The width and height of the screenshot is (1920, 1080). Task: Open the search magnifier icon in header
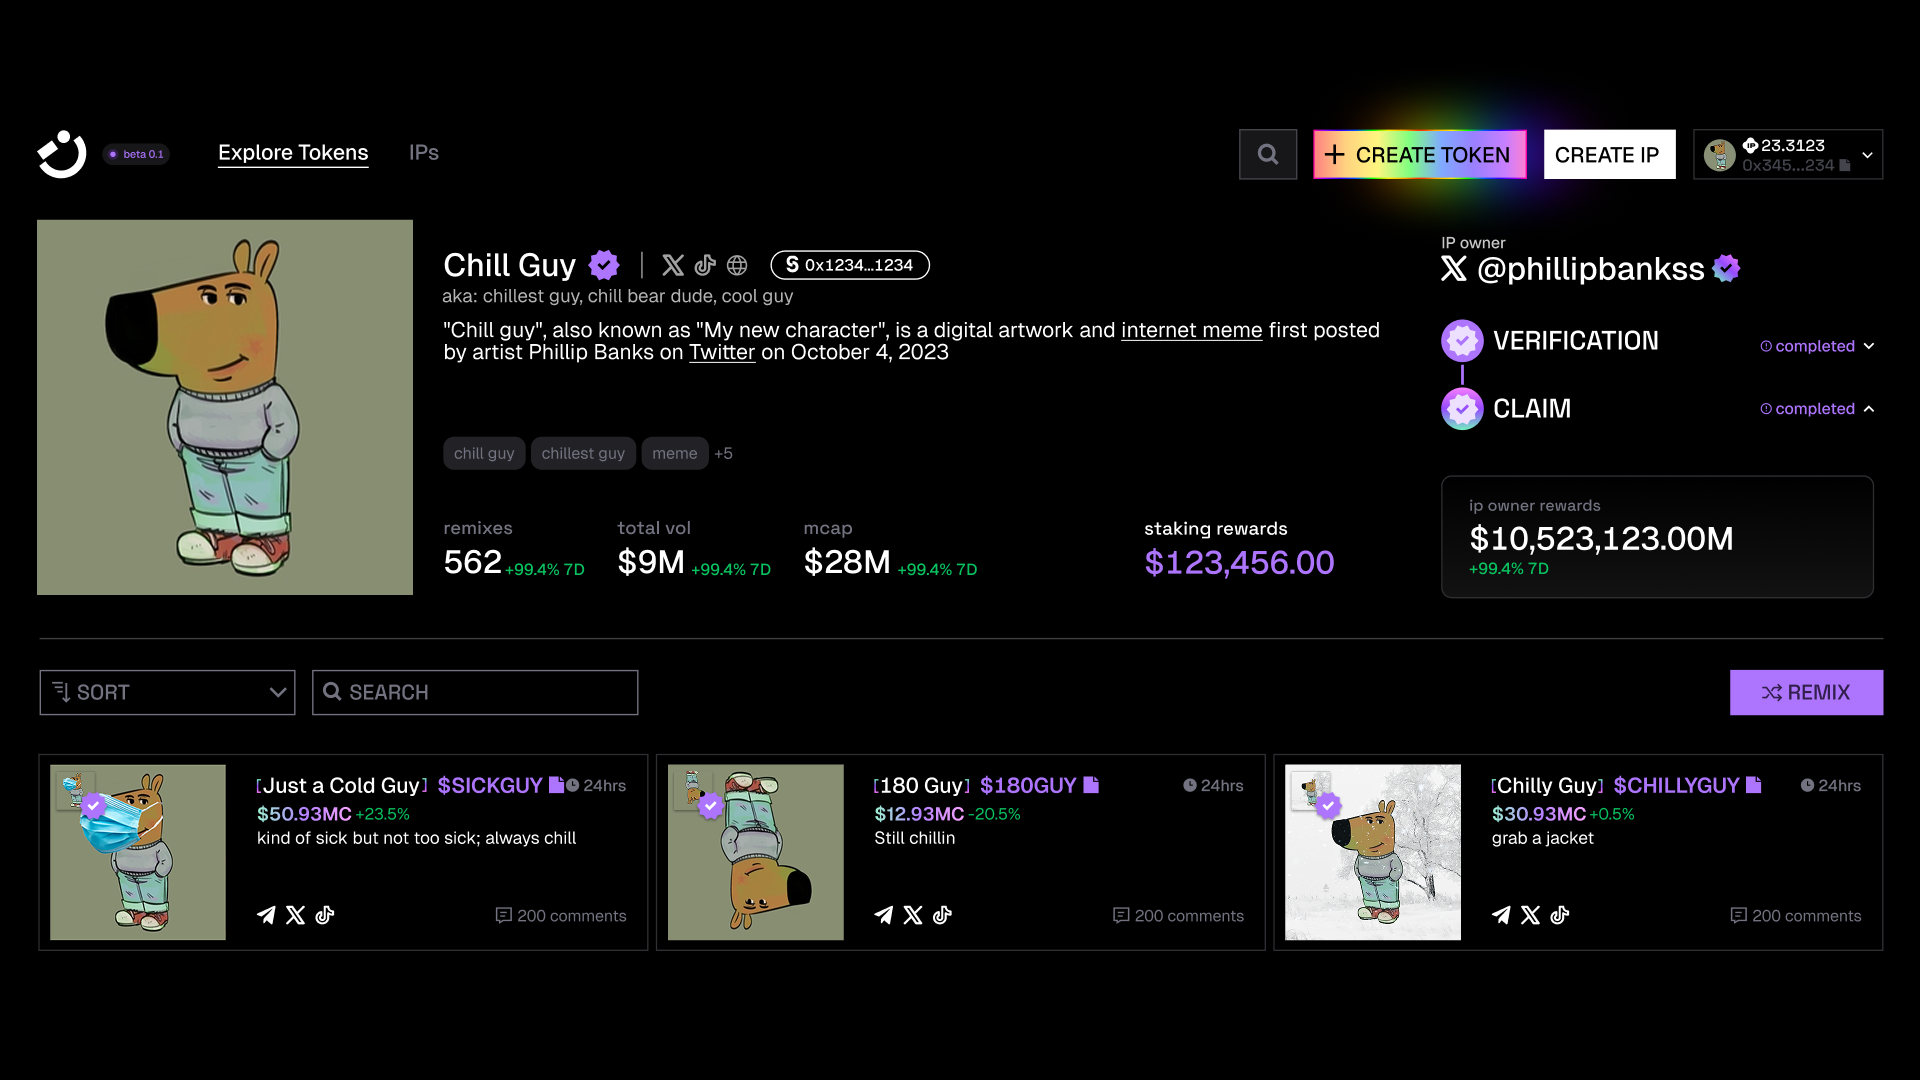1267,154
